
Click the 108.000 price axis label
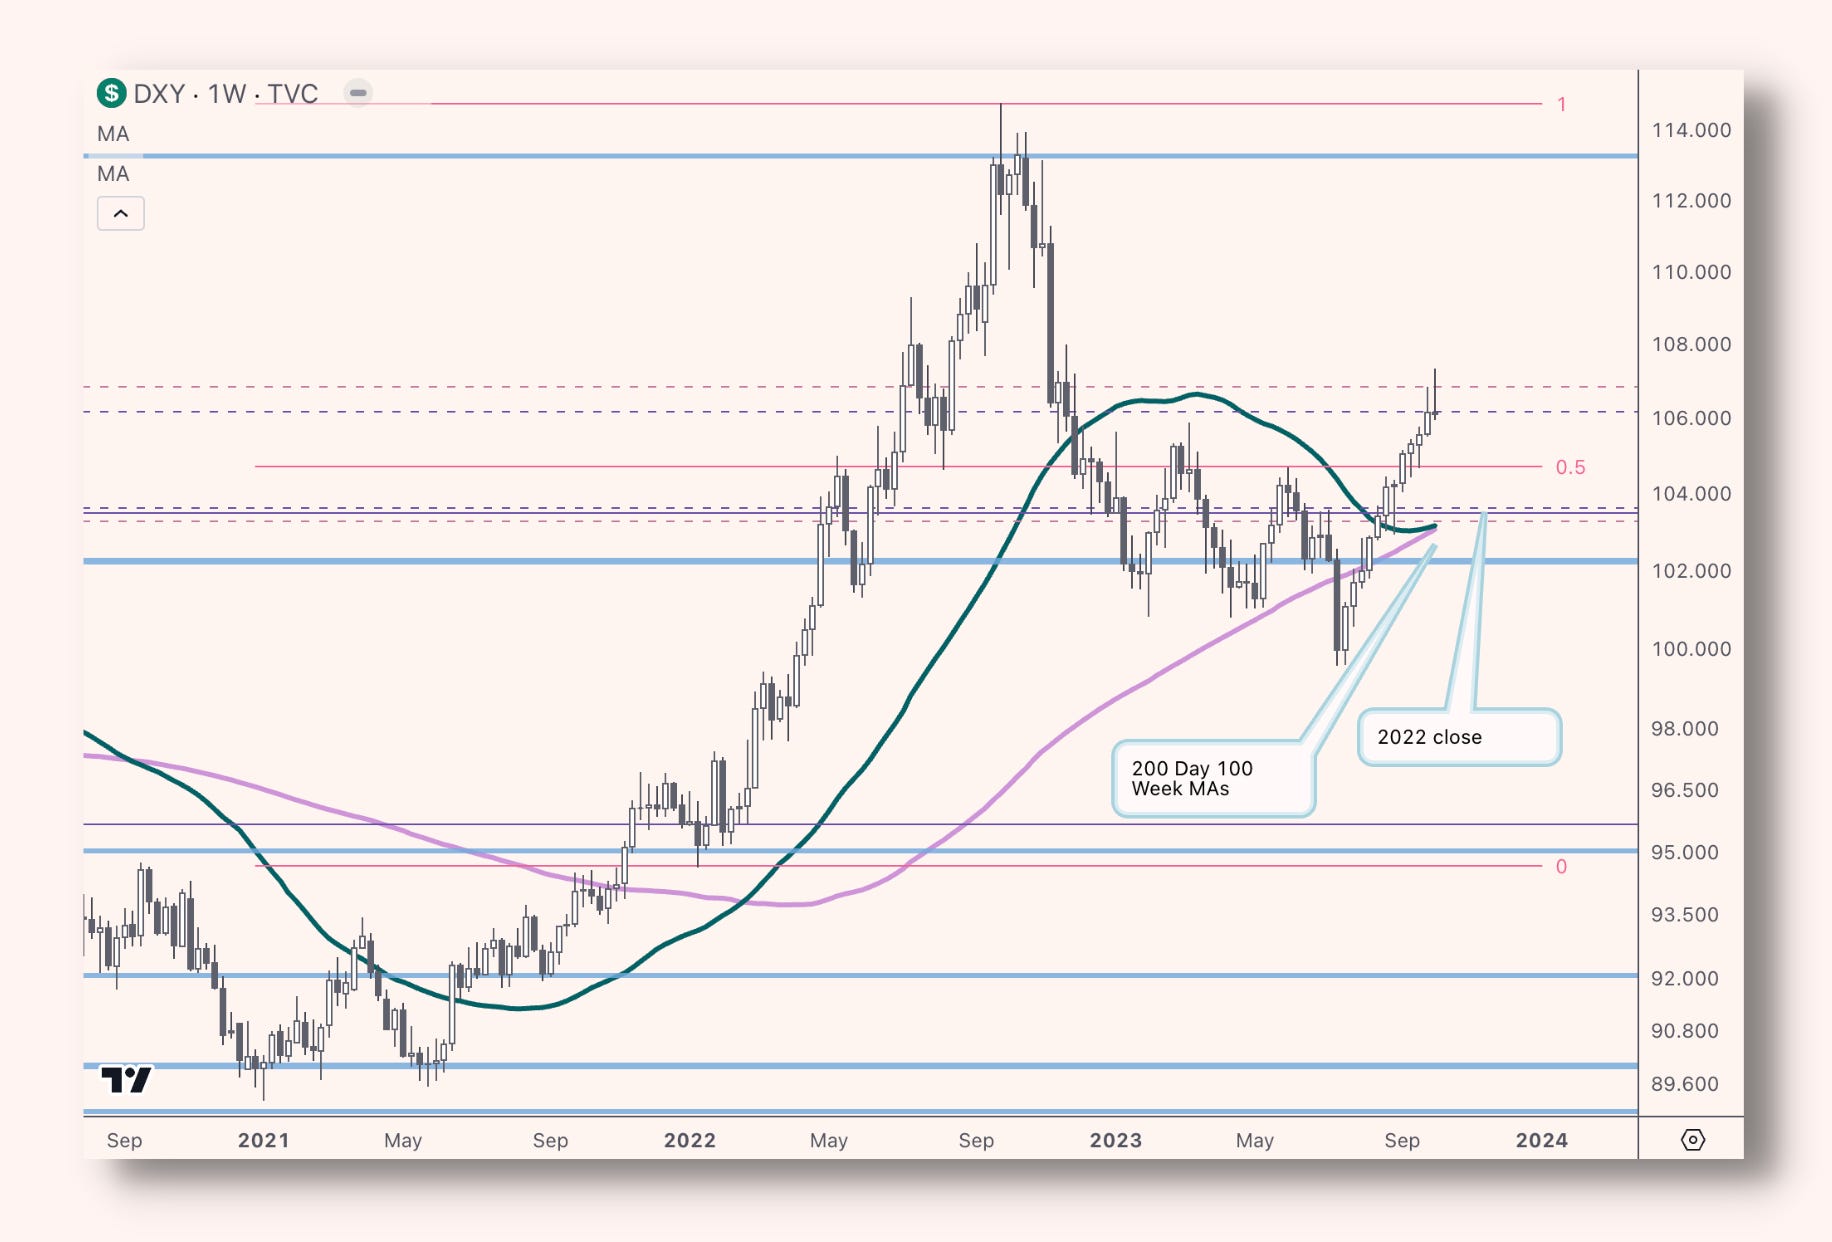pos(1691,344)
